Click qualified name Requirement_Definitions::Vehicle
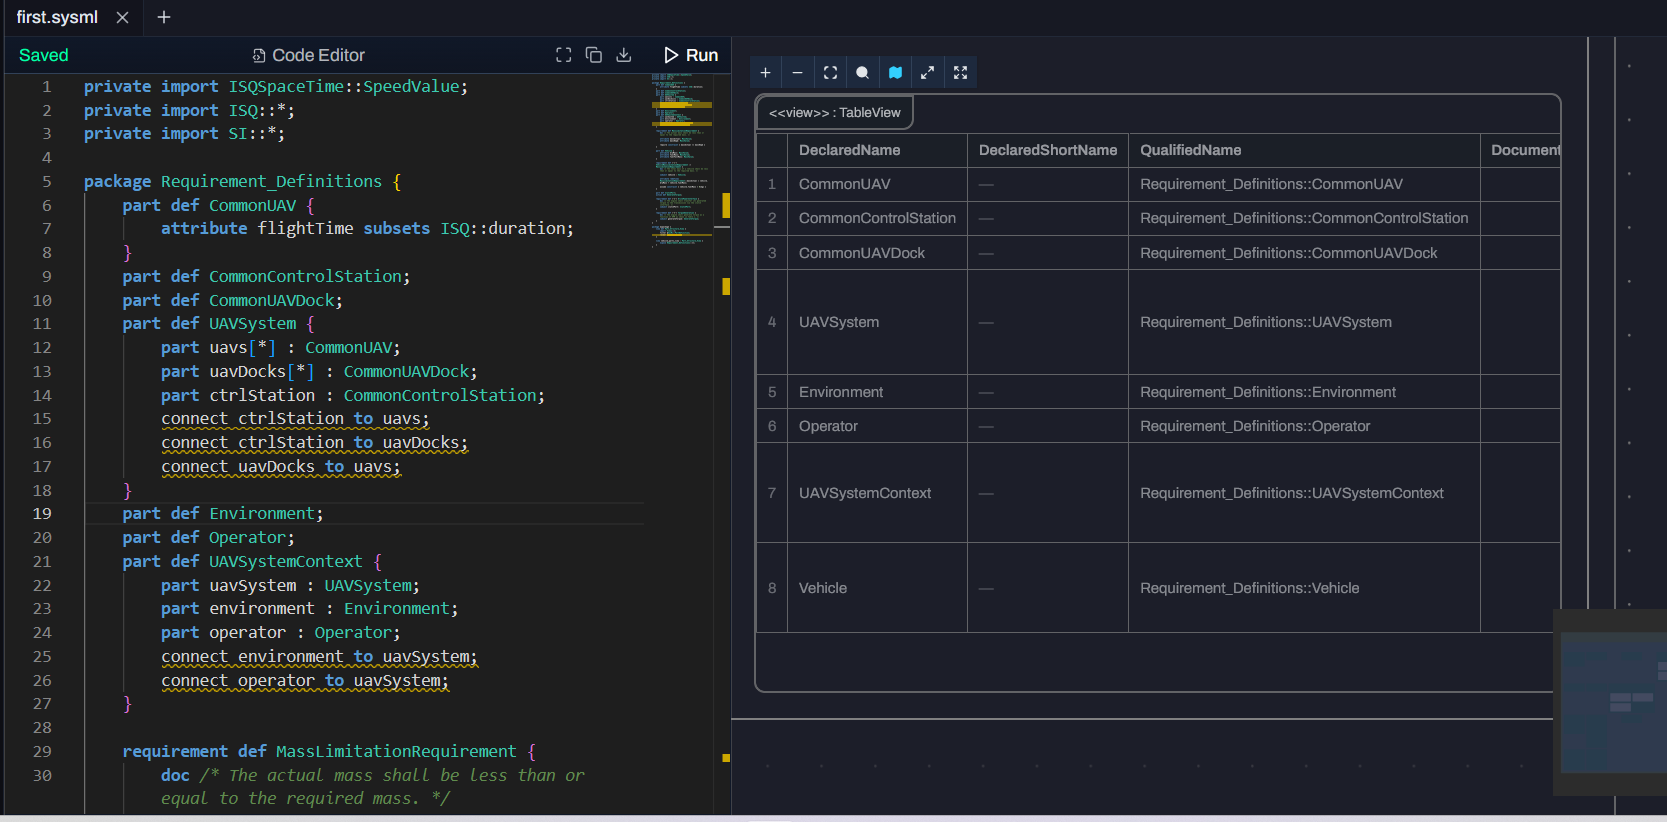Screen dimensions: 1667x822 pyautogui.click(x=1249, y=588)
